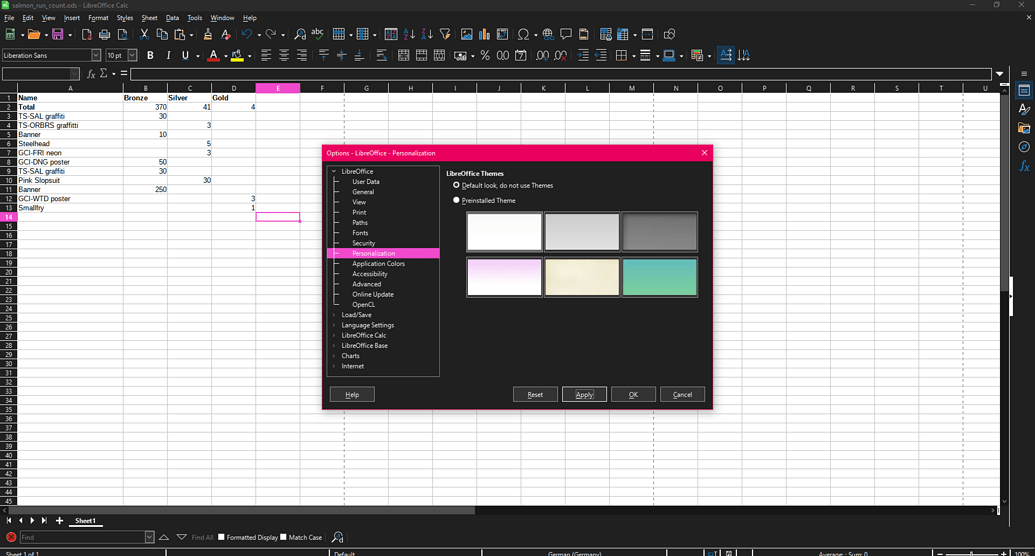This screenshot has height=556, width=1035.
Task: Click the Function Wizard fx icon
Action: tap(91, 74)
